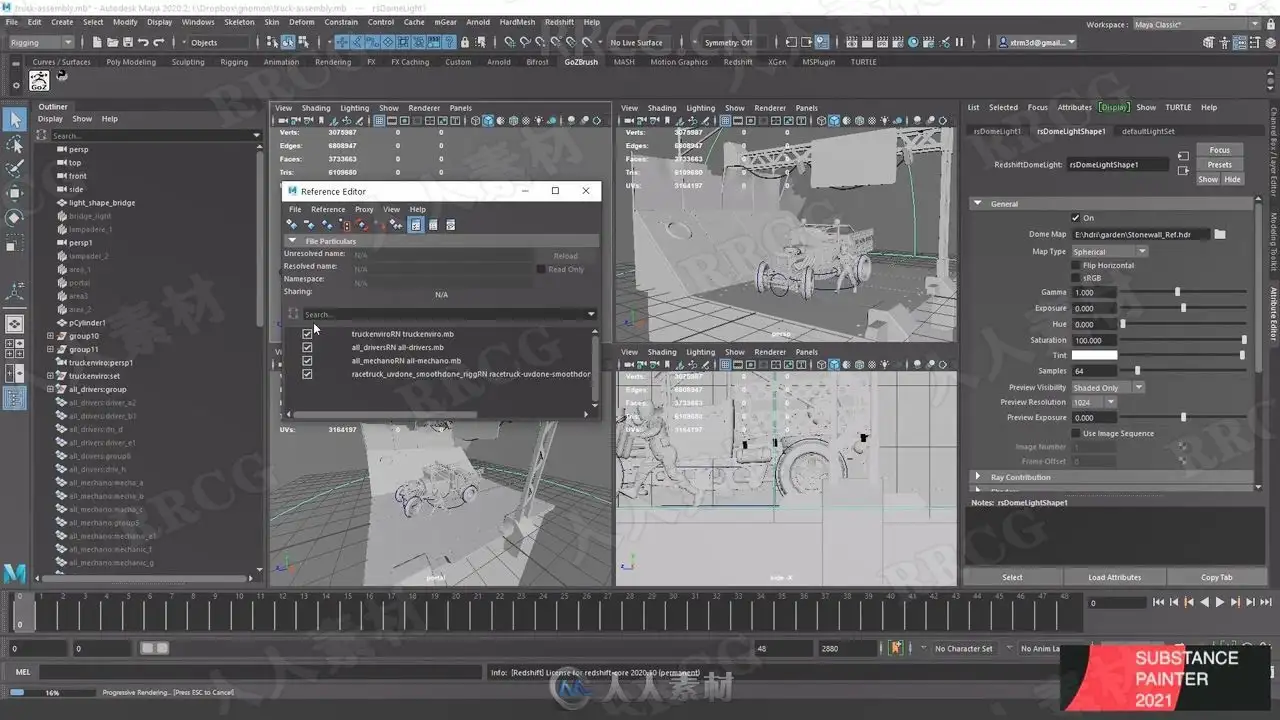1280x720 pixels.
Task: Enable Flip Horizontal checkbox
Action: (x=1076, y=265)
